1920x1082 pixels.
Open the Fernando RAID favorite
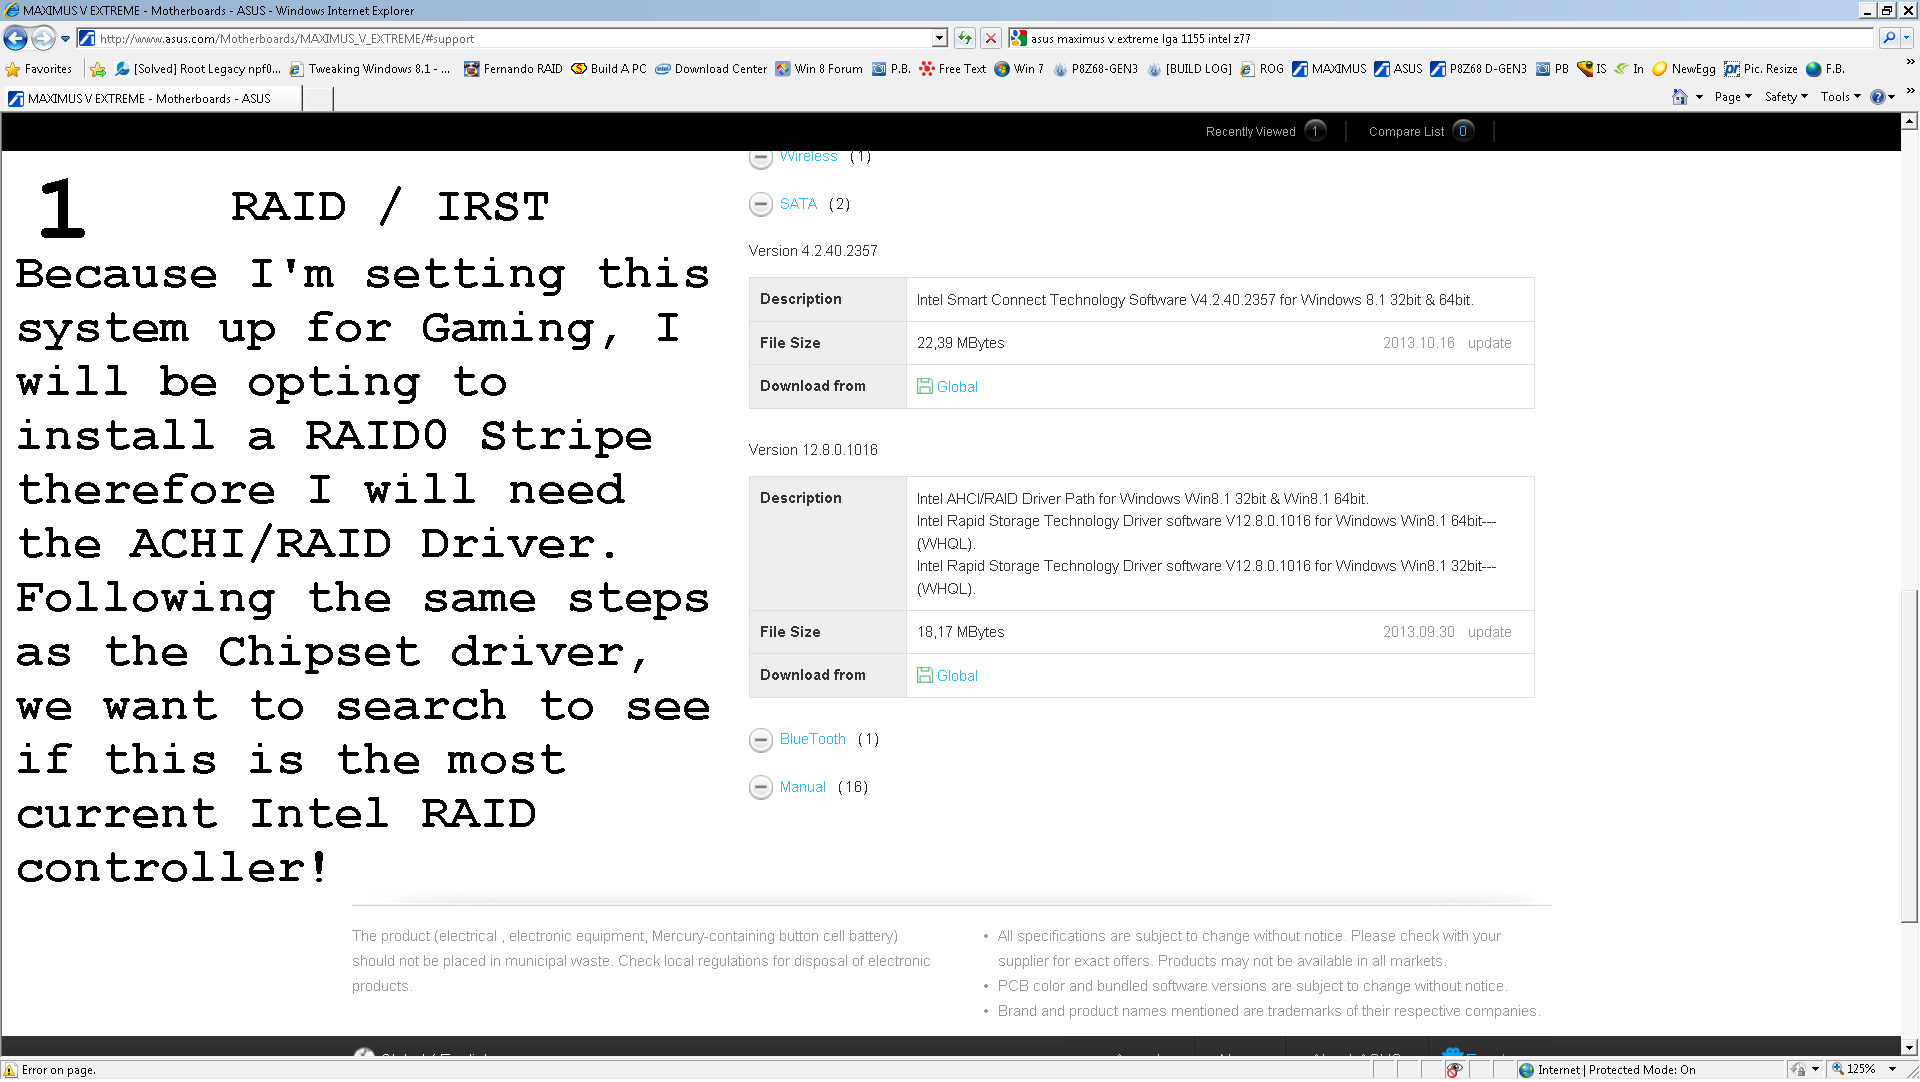pos(513,69)
